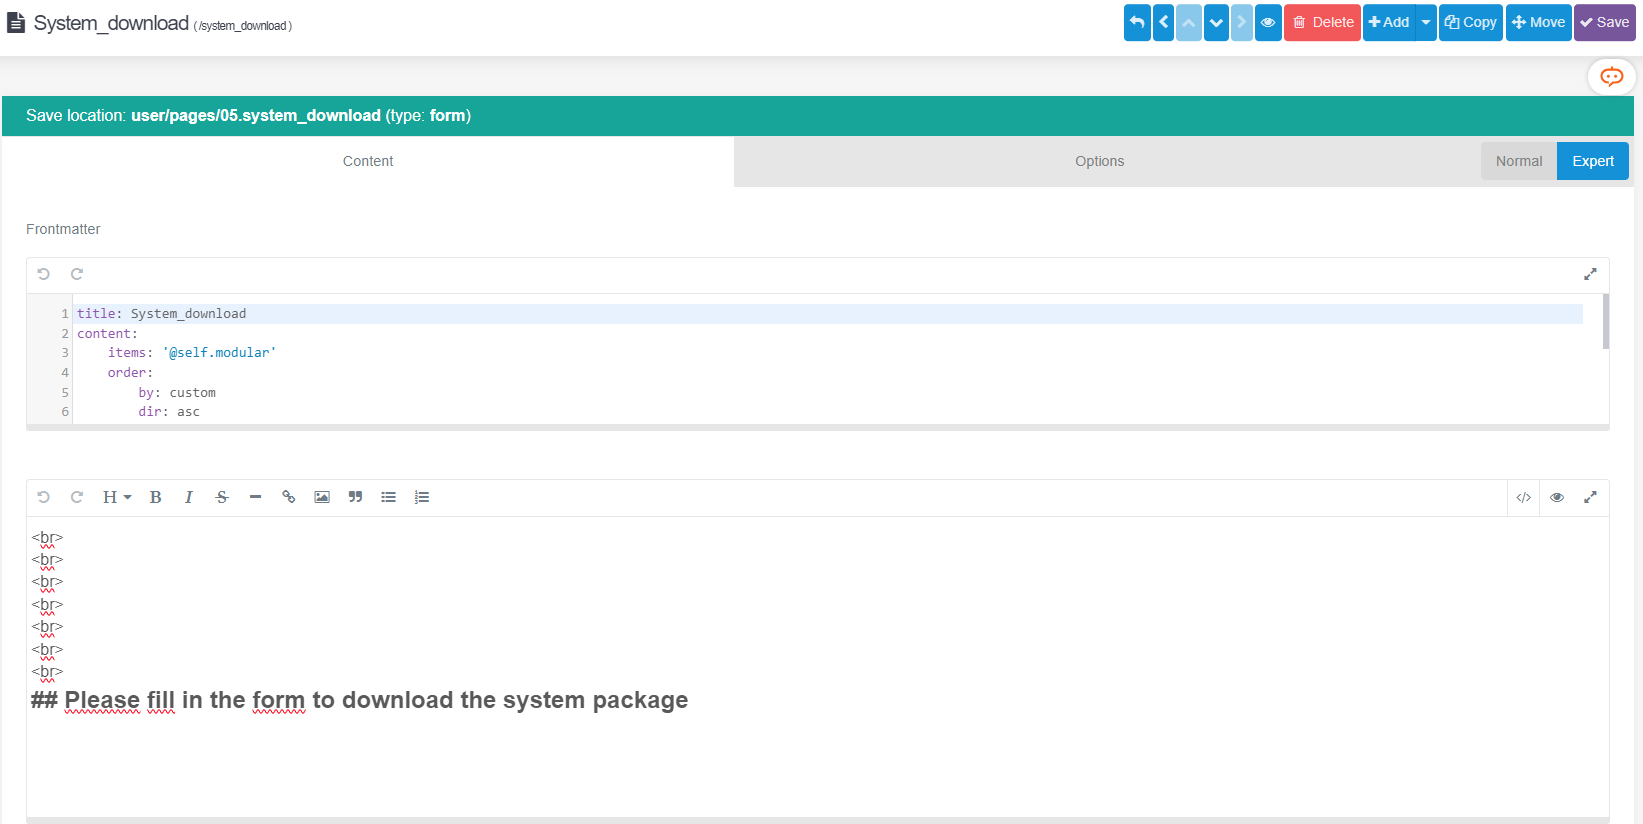Insert an unordered bullet list

(388, 497)
